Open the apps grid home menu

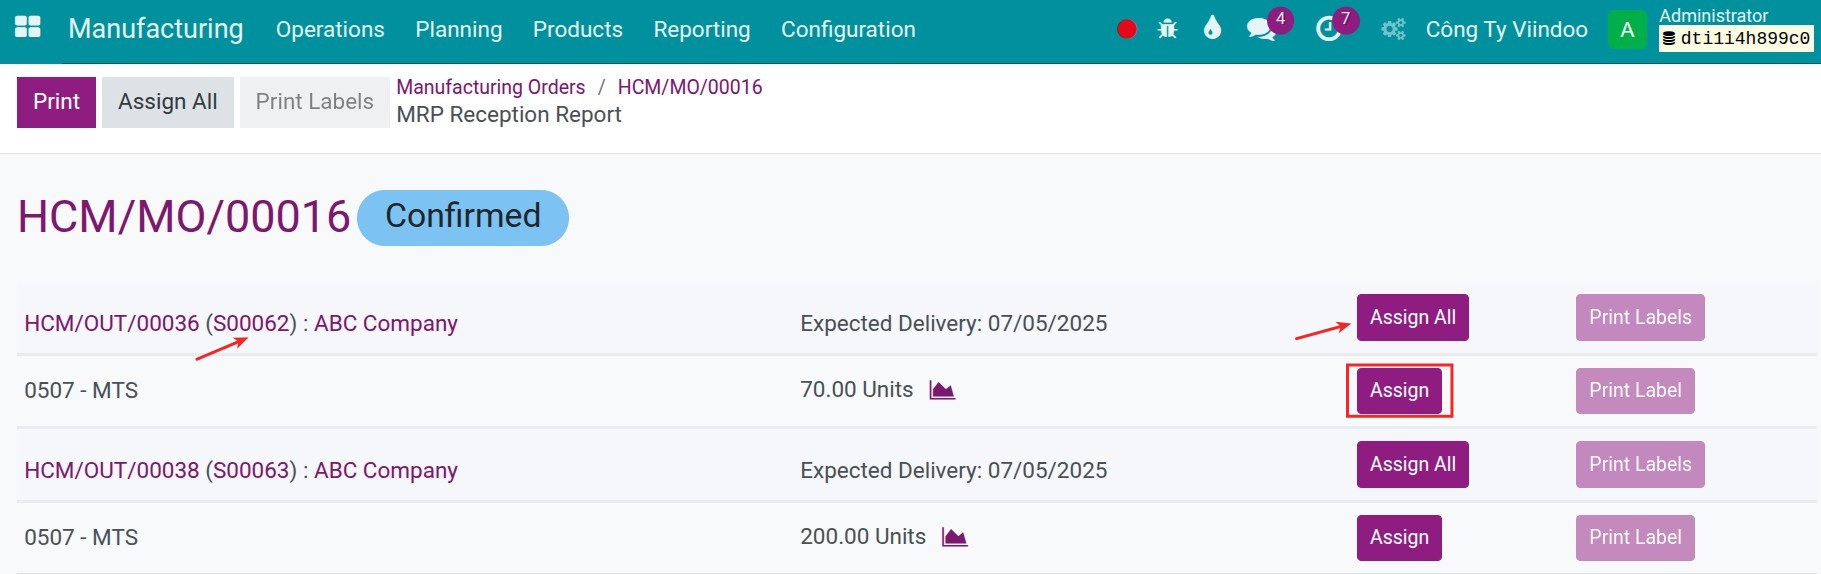tap(27, 28)
